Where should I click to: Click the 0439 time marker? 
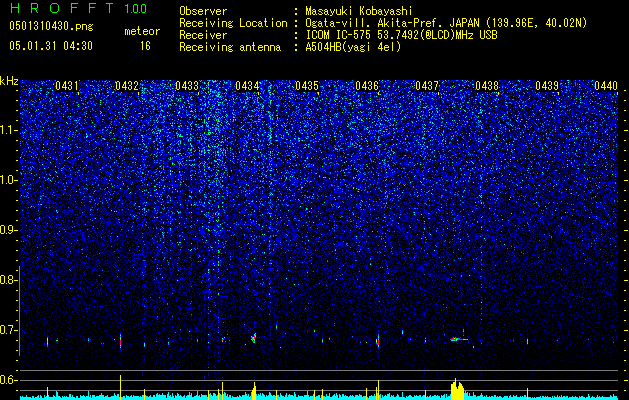point(547,86)
